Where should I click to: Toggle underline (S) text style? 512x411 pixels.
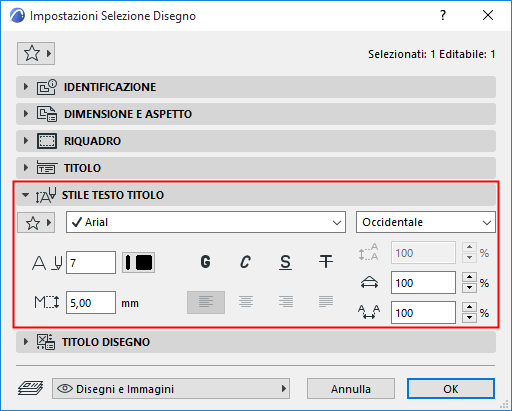[x=286, y=262]
